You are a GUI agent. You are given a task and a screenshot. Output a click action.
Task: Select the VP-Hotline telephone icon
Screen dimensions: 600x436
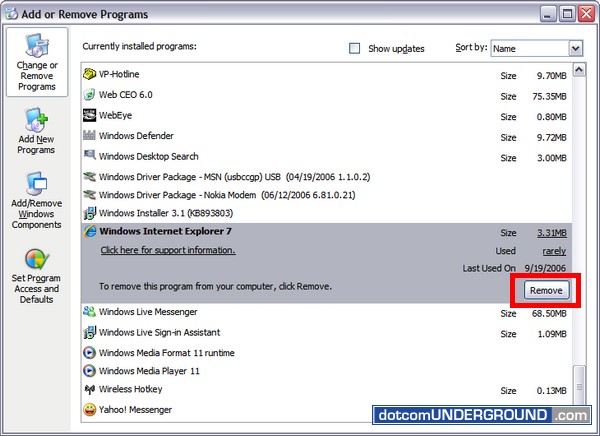tap(89, 74)
